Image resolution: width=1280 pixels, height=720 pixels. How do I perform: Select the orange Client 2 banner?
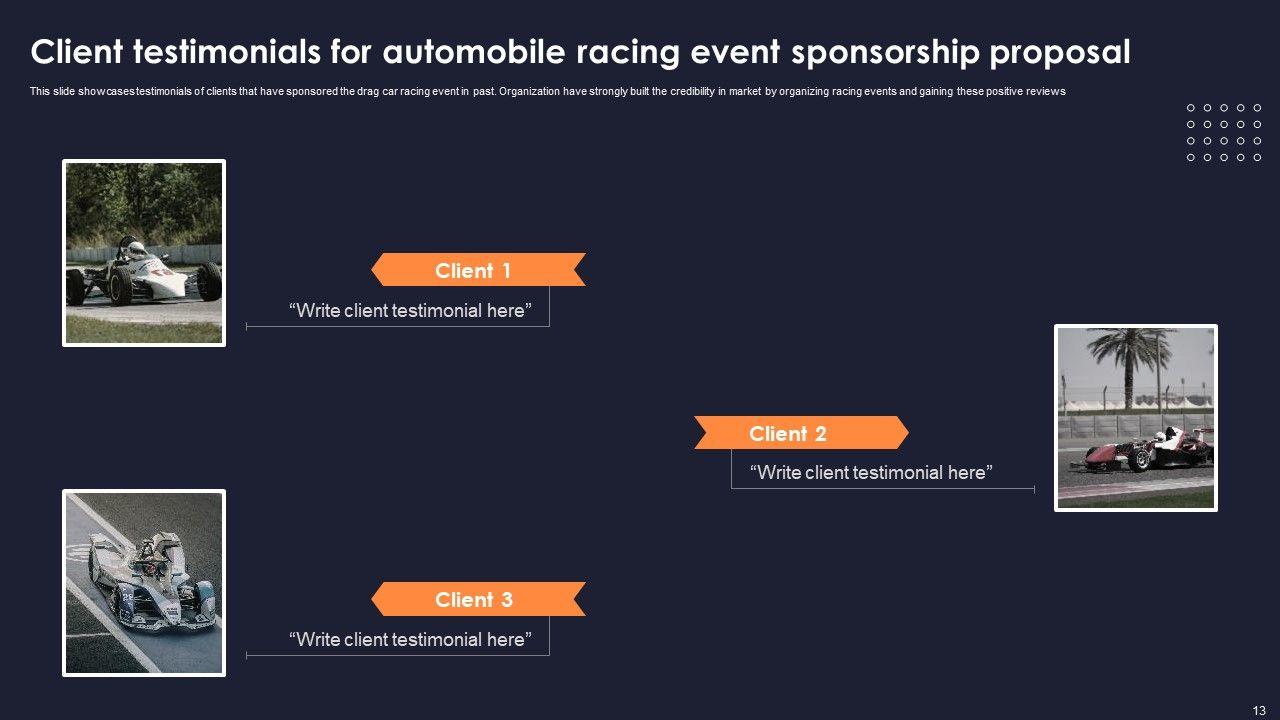801,433
